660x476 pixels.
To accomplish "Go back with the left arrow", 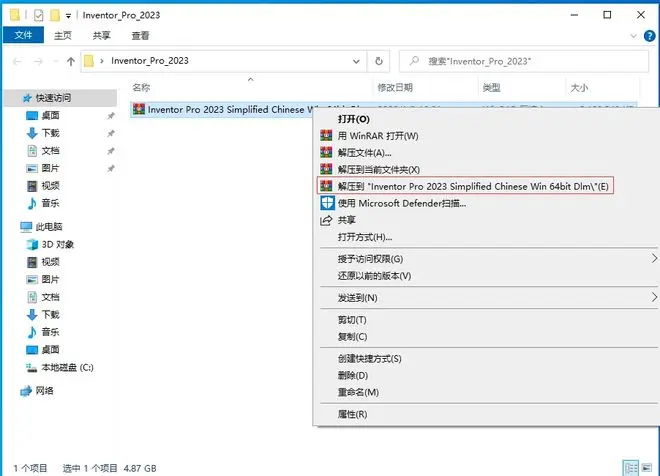I will (x=17, y=61).
